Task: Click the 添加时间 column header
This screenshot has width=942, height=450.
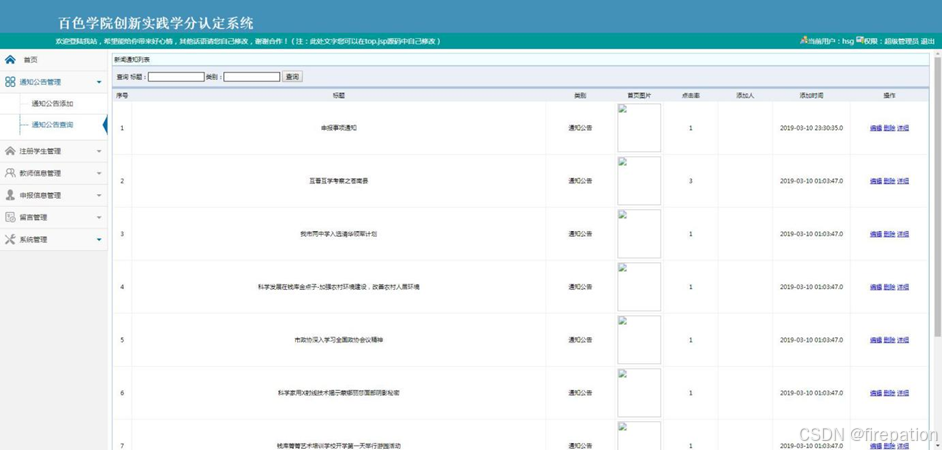Action: 811,96
